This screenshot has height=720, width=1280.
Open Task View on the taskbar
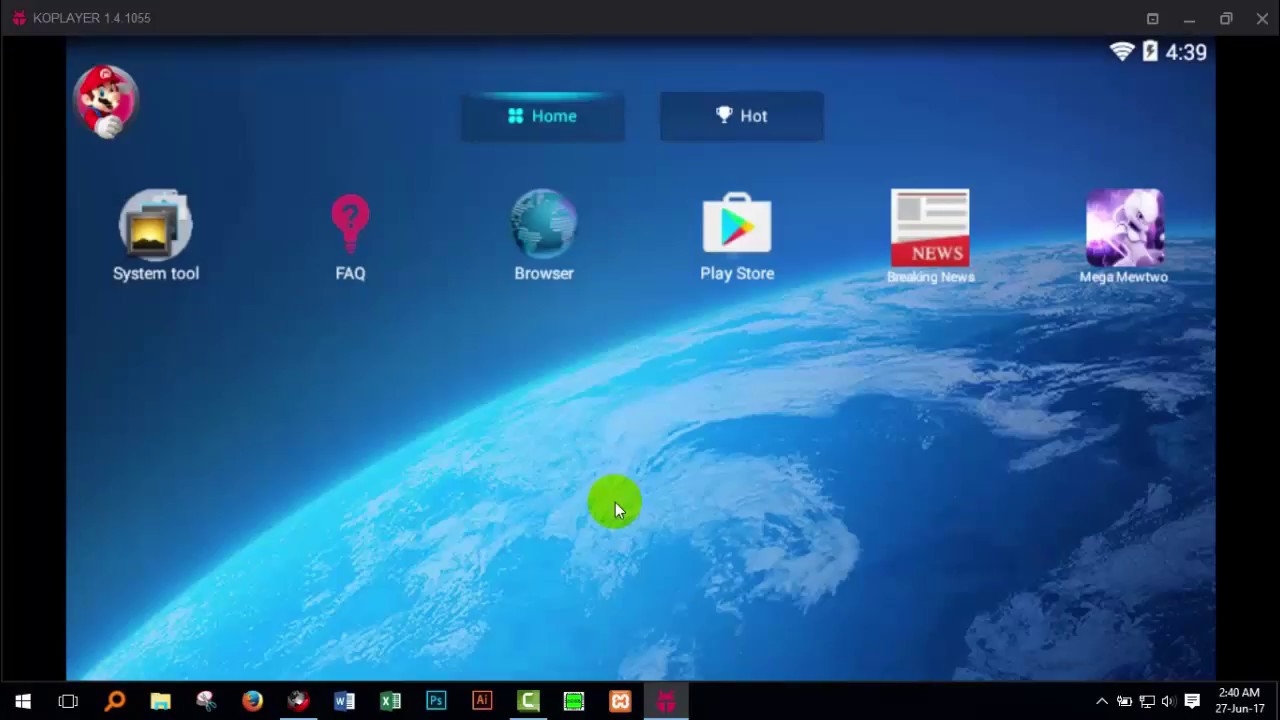pyautogui.click(x=68, y=701)
